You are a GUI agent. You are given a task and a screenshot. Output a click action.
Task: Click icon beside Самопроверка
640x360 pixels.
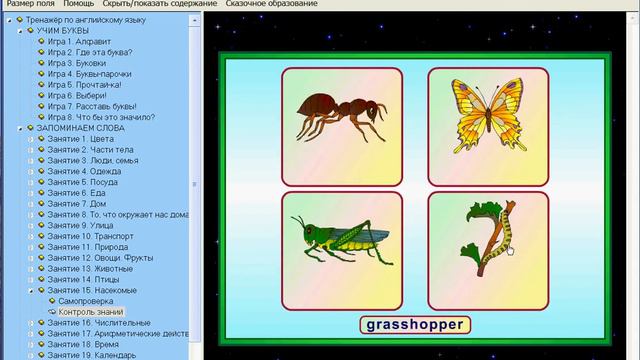pyautogui.click(x=52, y=301)
